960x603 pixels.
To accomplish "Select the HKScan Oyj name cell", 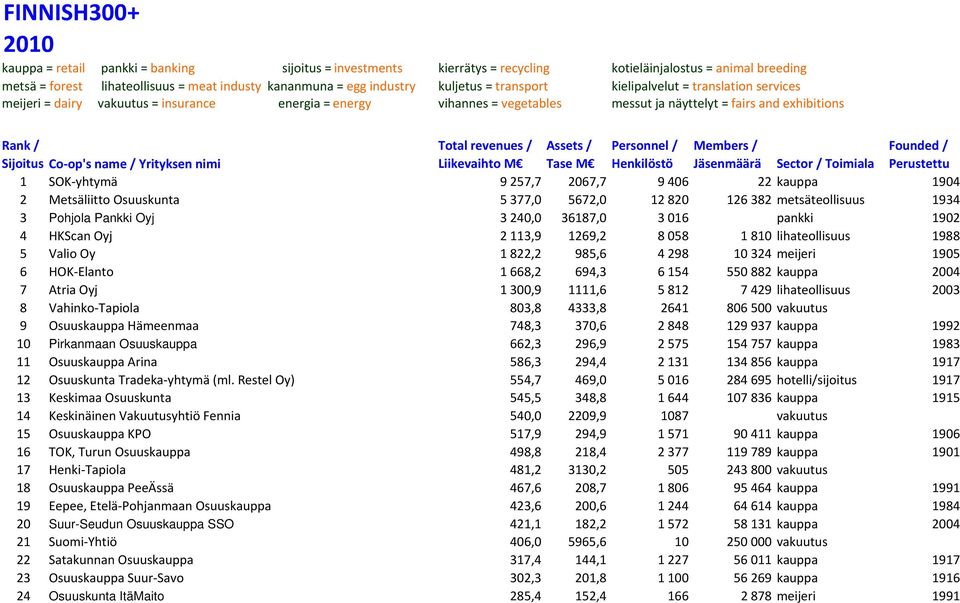I will [81, 236].
